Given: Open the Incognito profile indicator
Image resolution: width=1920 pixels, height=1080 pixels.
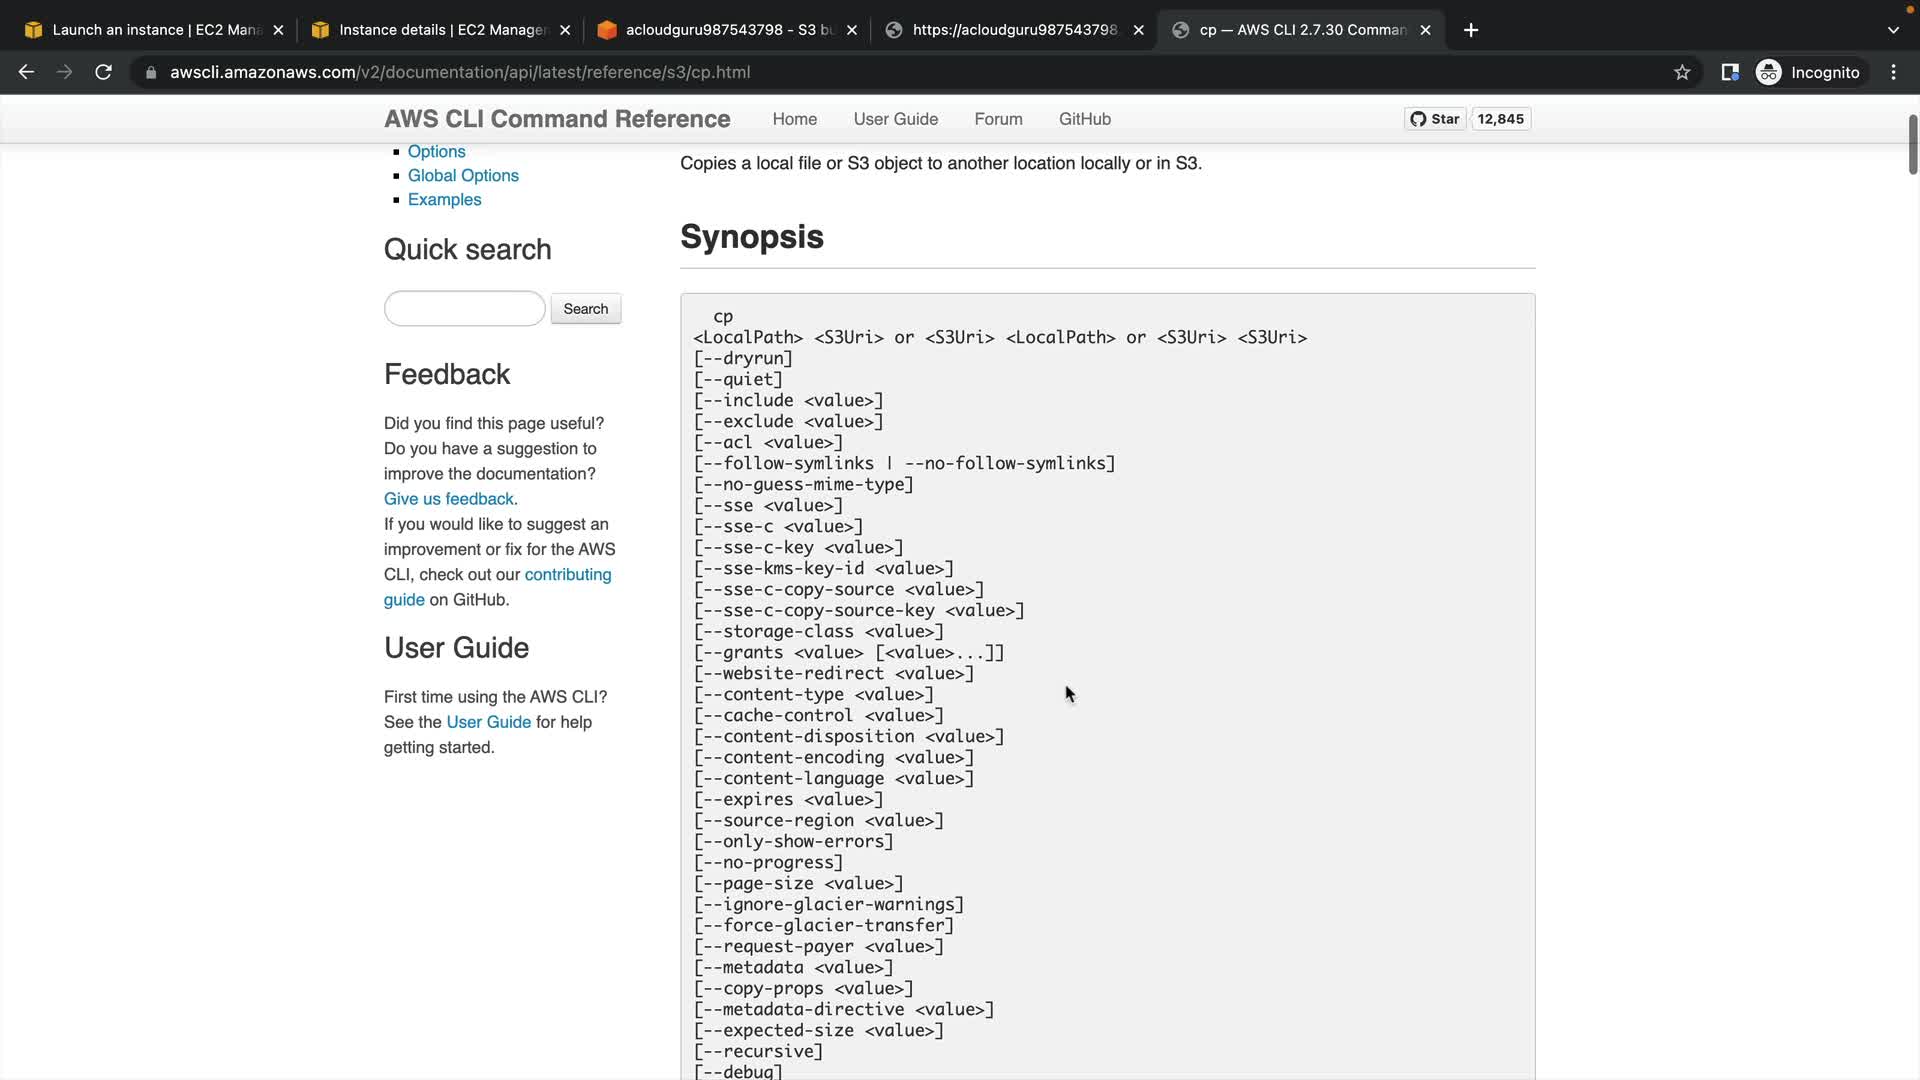Looking at the screenshot, I should pos(1809,72).
